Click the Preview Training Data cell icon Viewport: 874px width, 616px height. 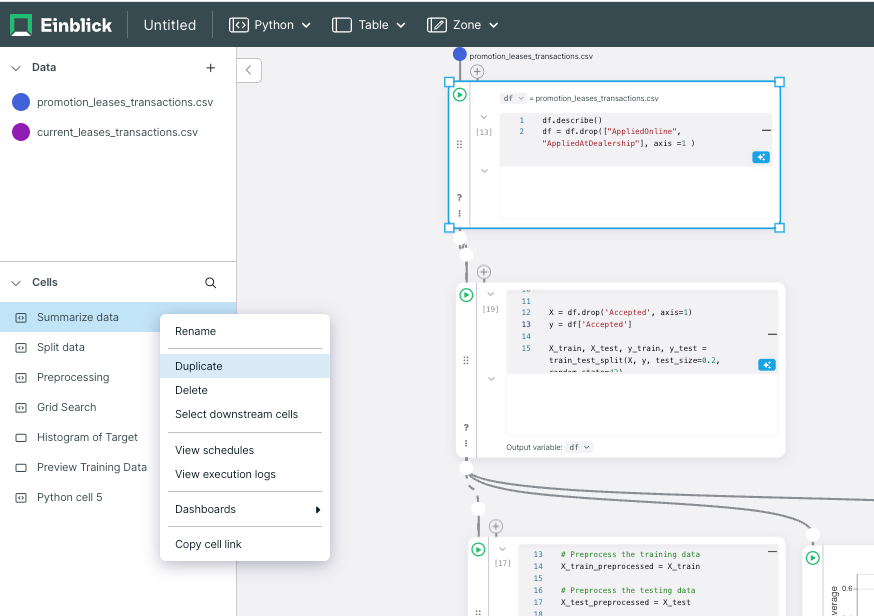pos(21,468)
